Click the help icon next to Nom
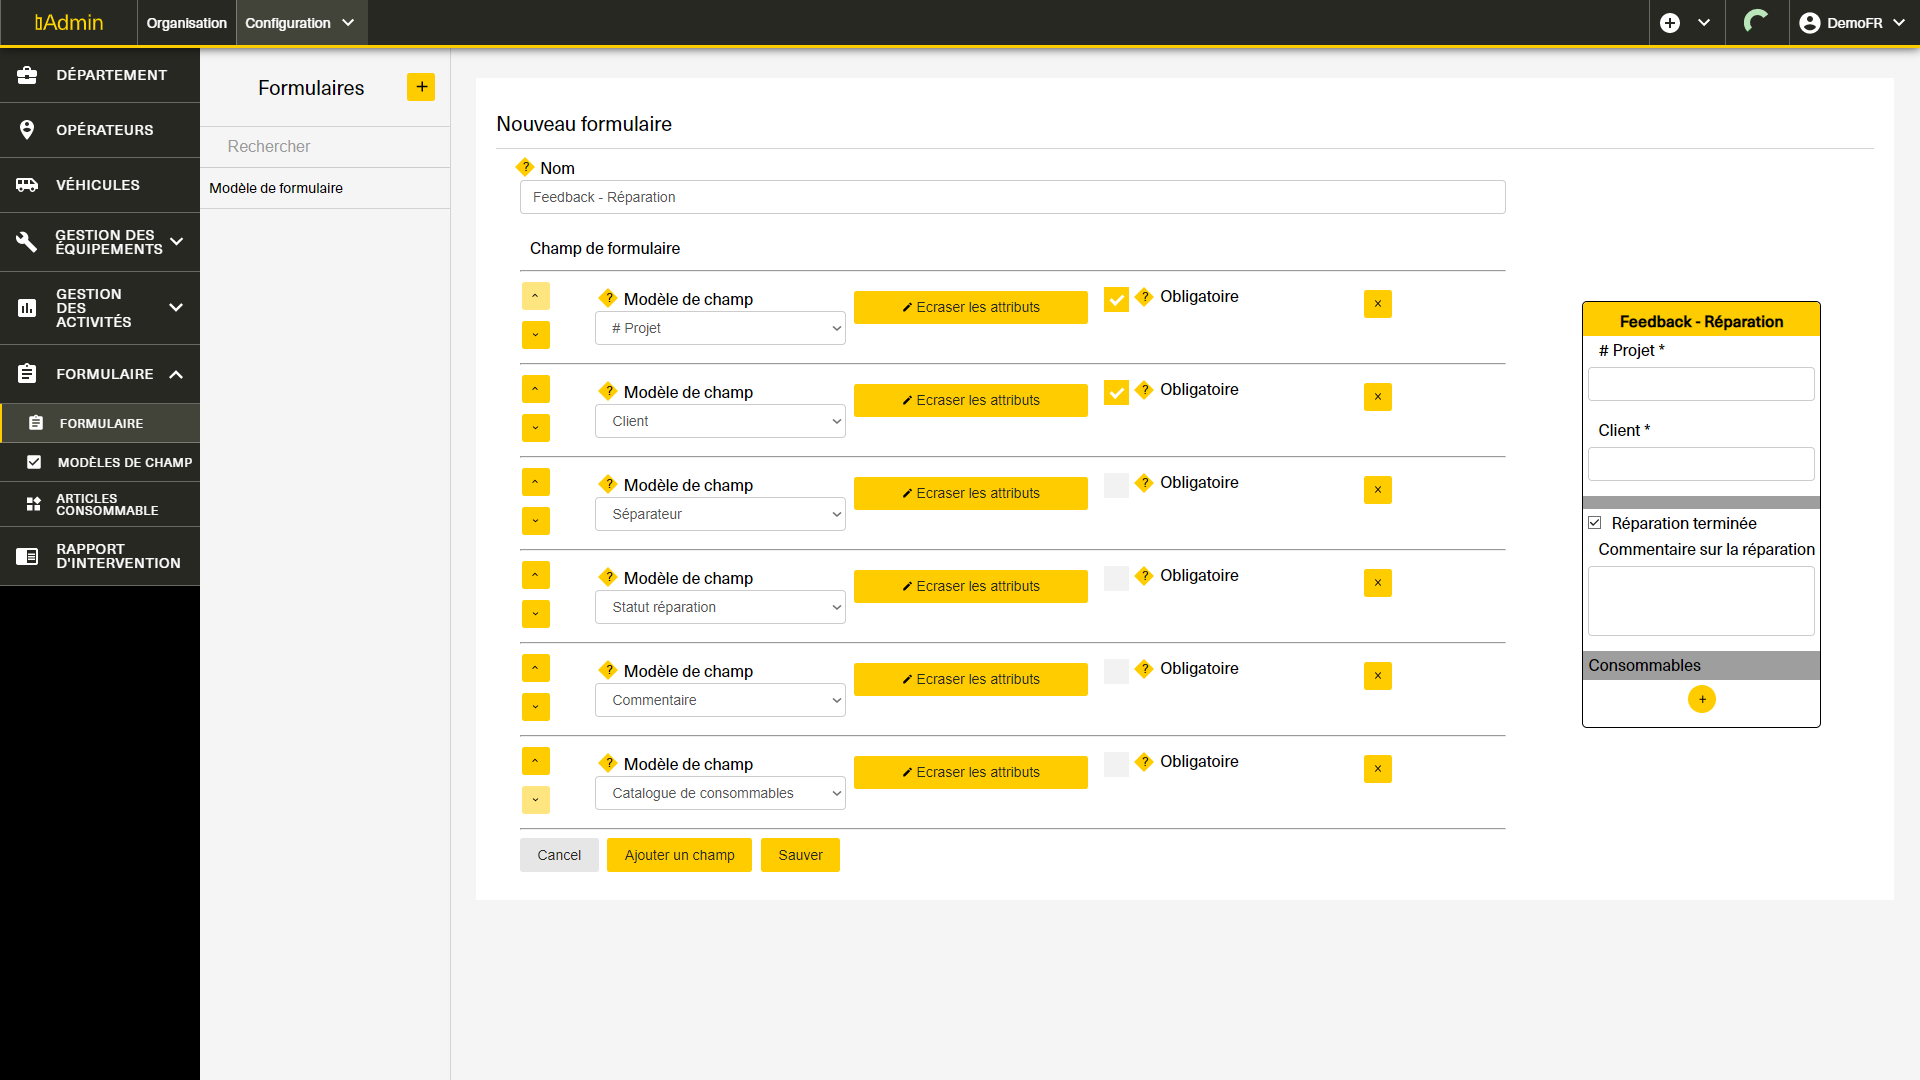This screenshot has height=1080, width=1920. tap(524, 167)
